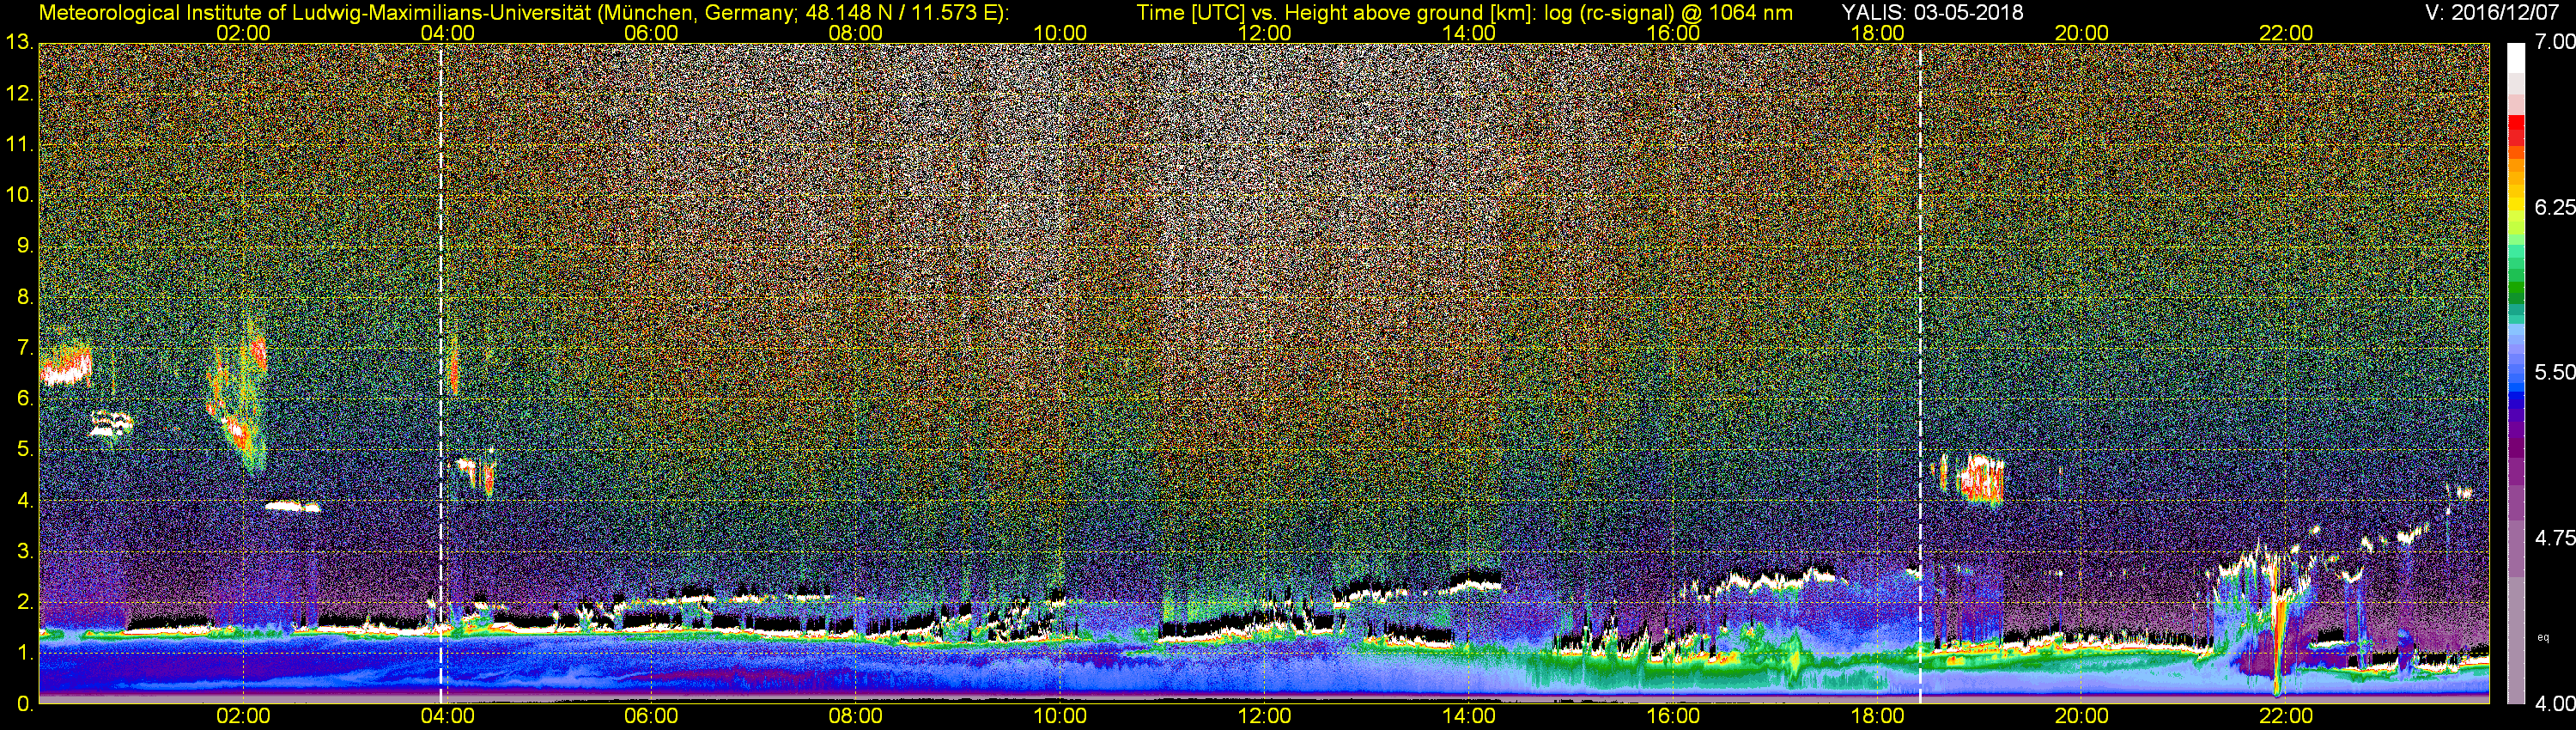This screenshot has height=730, width=2576.
Task: Click the '13.' height axis label
Action: point(20,43)
